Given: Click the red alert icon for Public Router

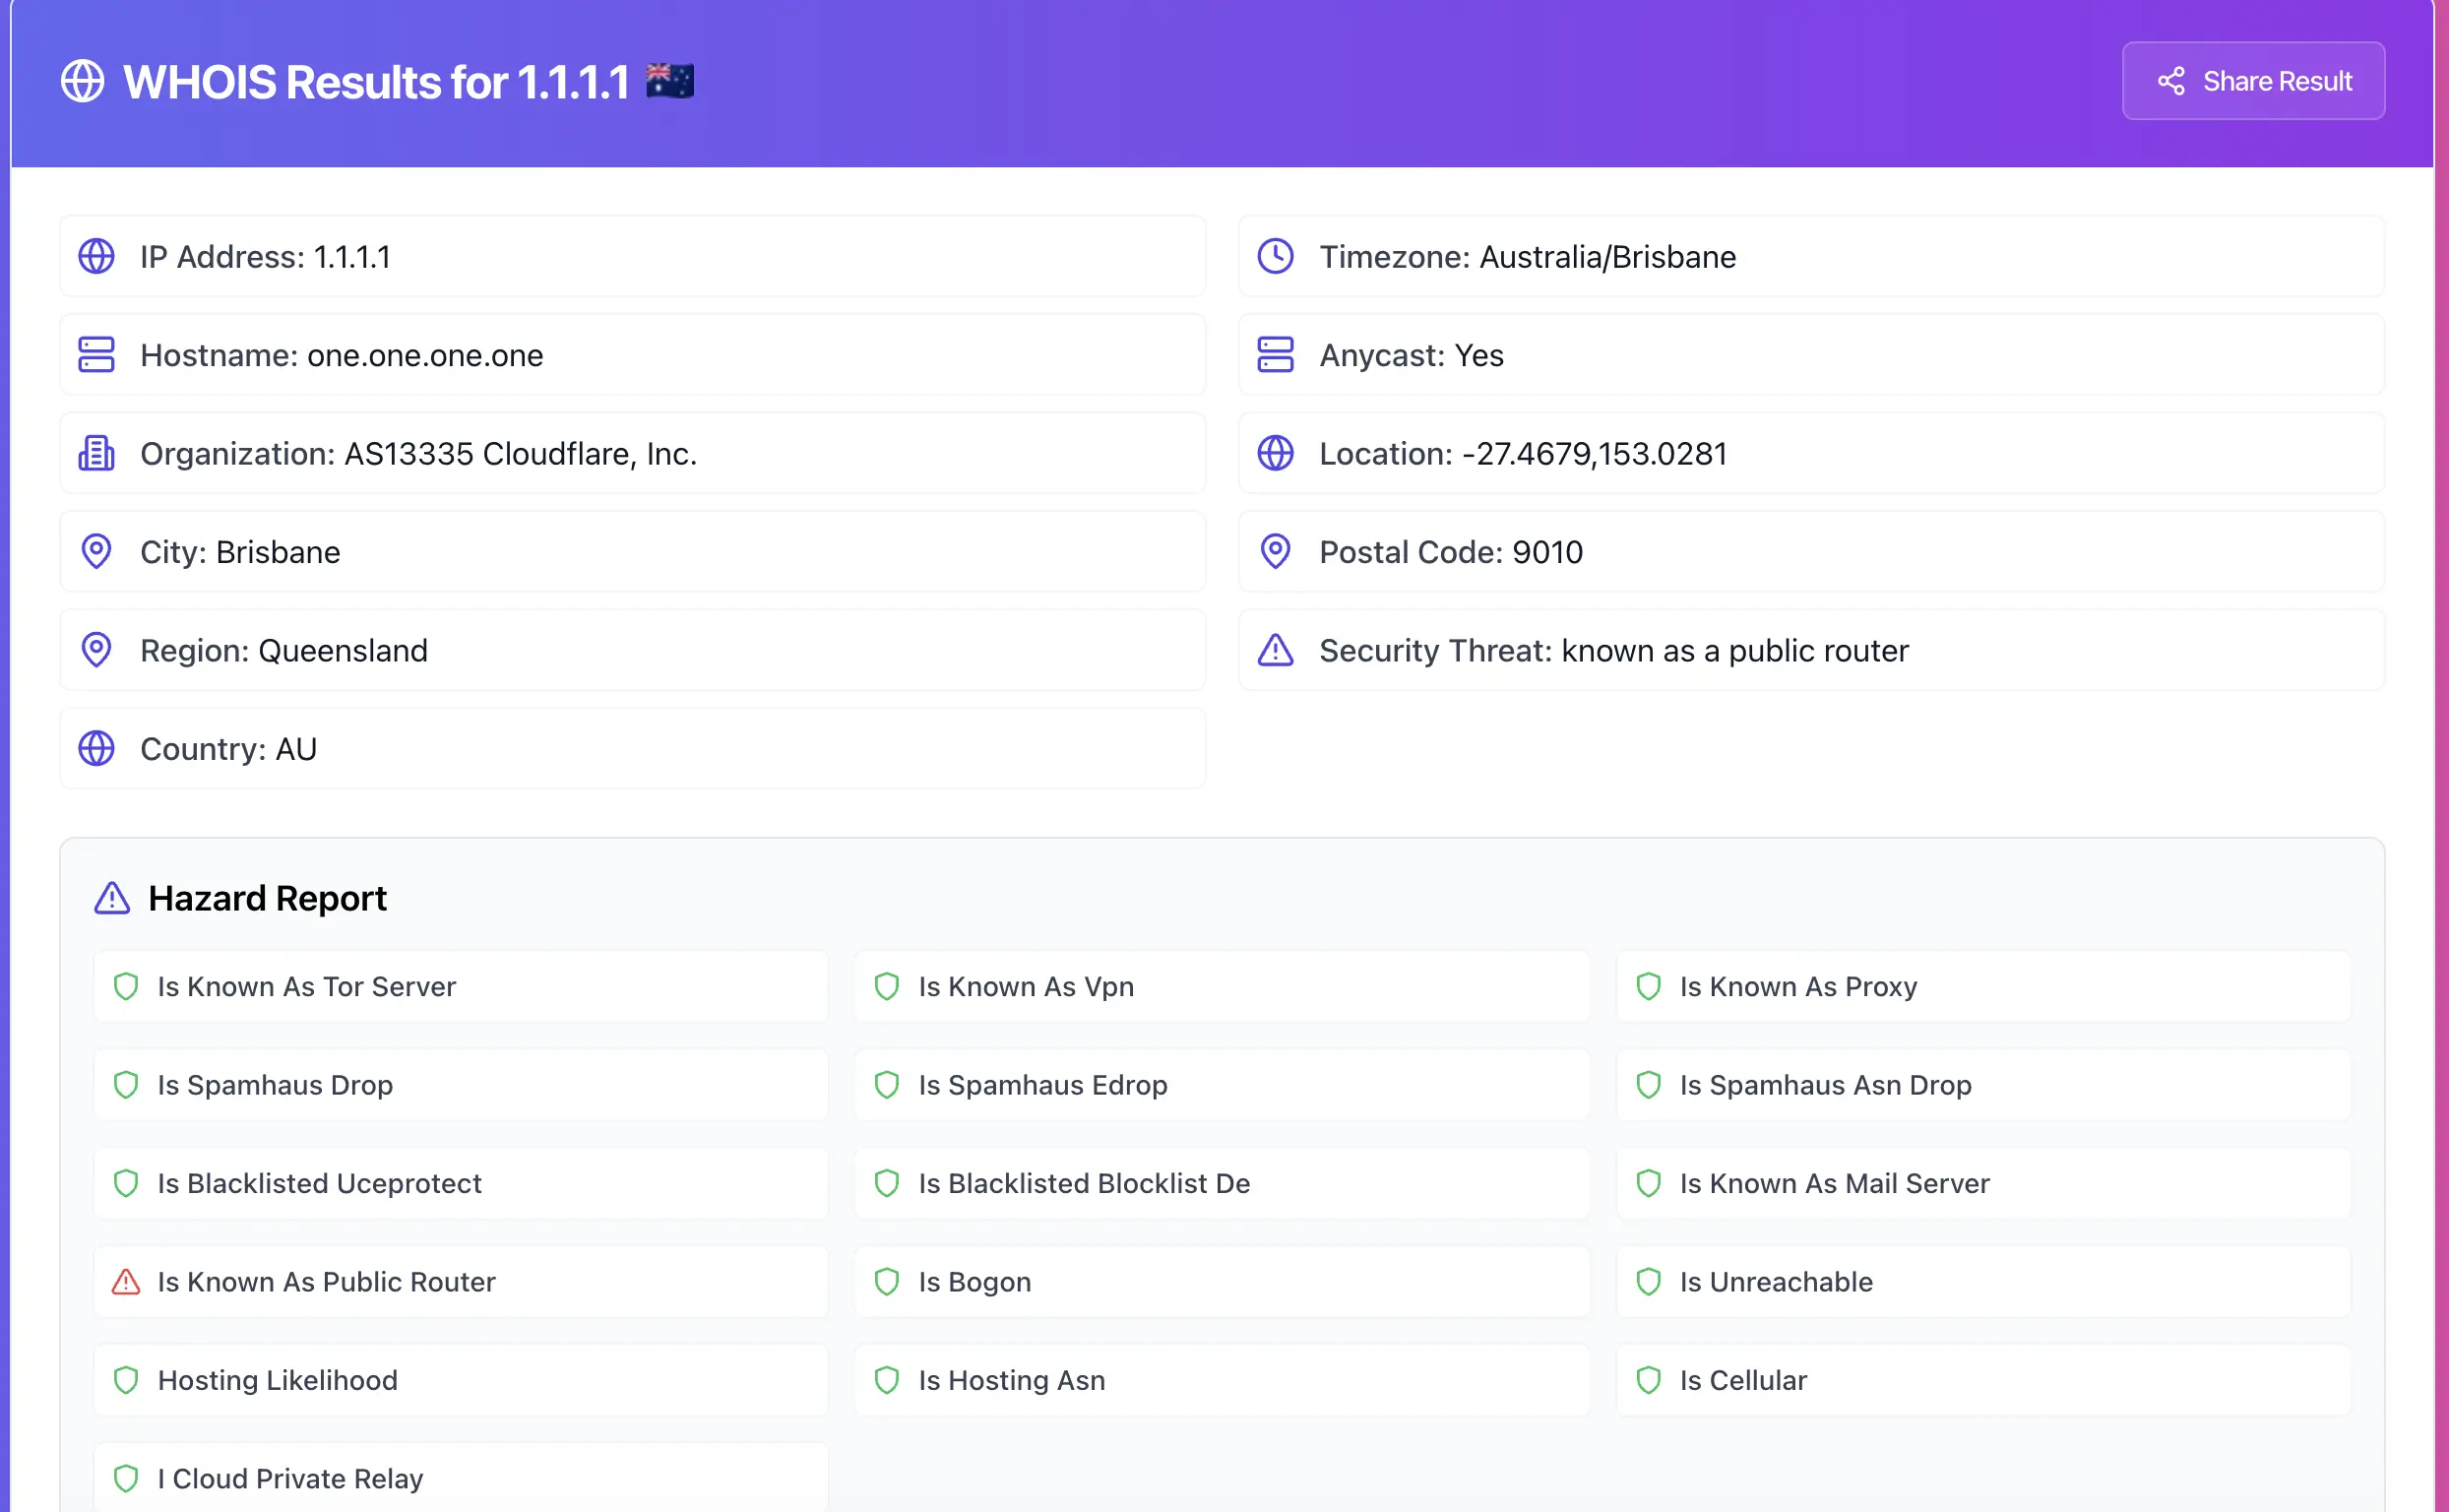Looking at the screenshot, I should (126, 1281).
